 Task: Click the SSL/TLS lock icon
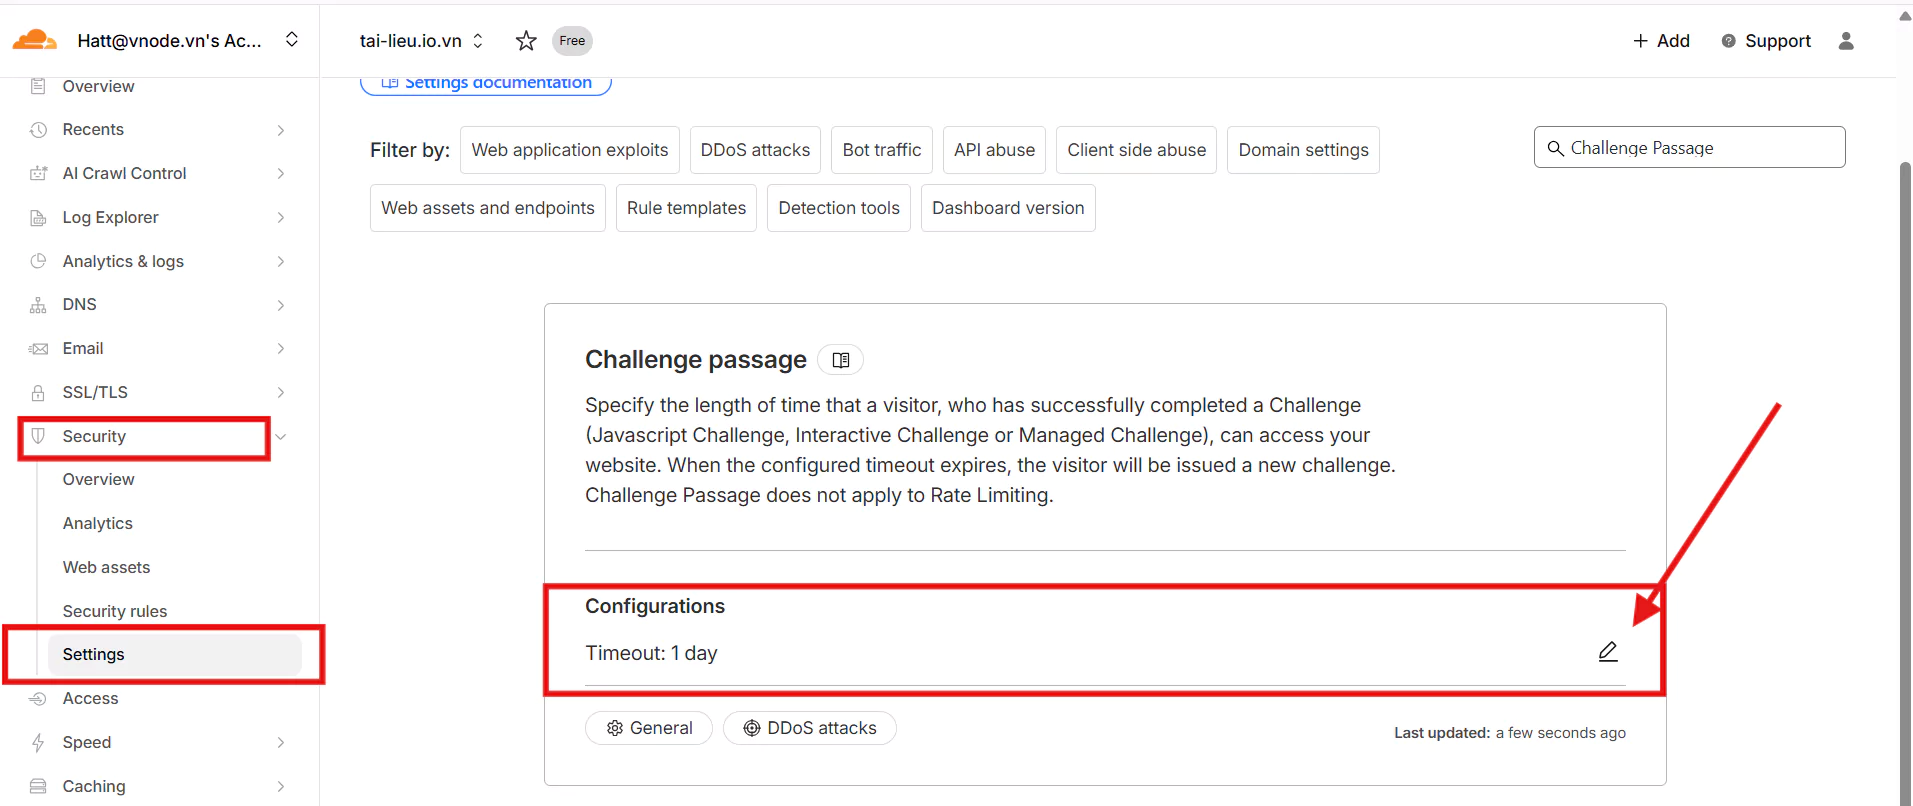(38, 393)
